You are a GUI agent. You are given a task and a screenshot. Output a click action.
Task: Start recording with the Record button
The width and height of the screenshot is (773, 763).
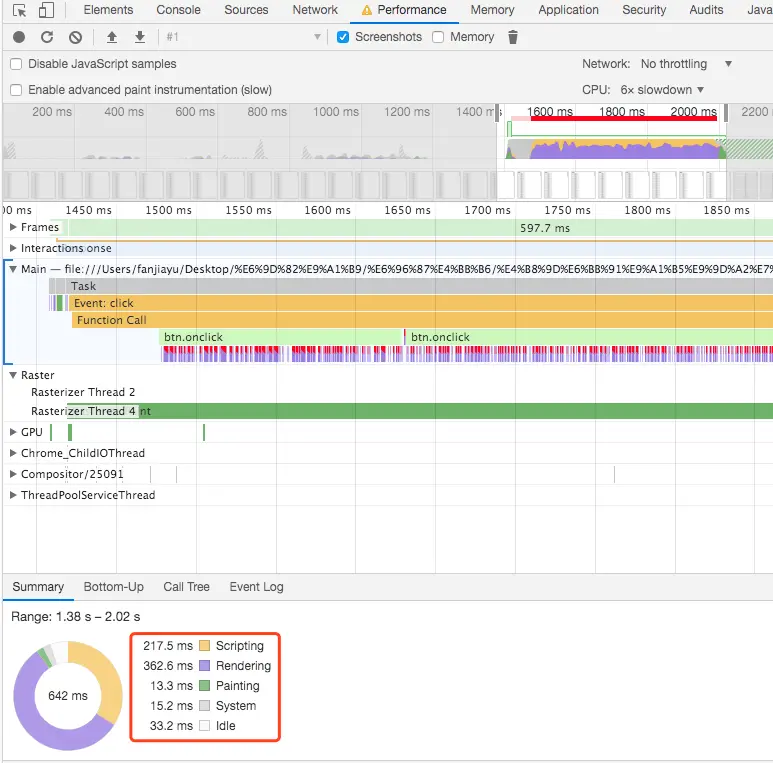pyautogui.click(x=19, y=37)
